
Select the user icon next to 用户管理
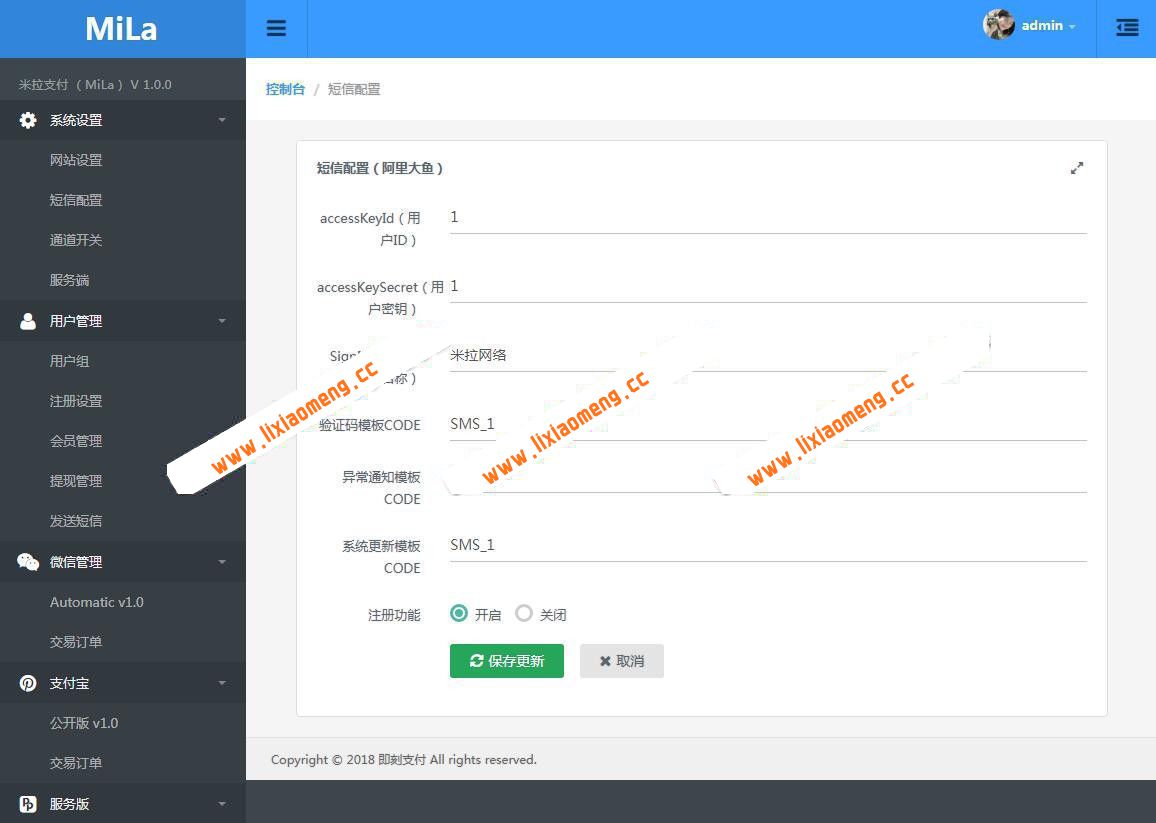tap(27, 321)
